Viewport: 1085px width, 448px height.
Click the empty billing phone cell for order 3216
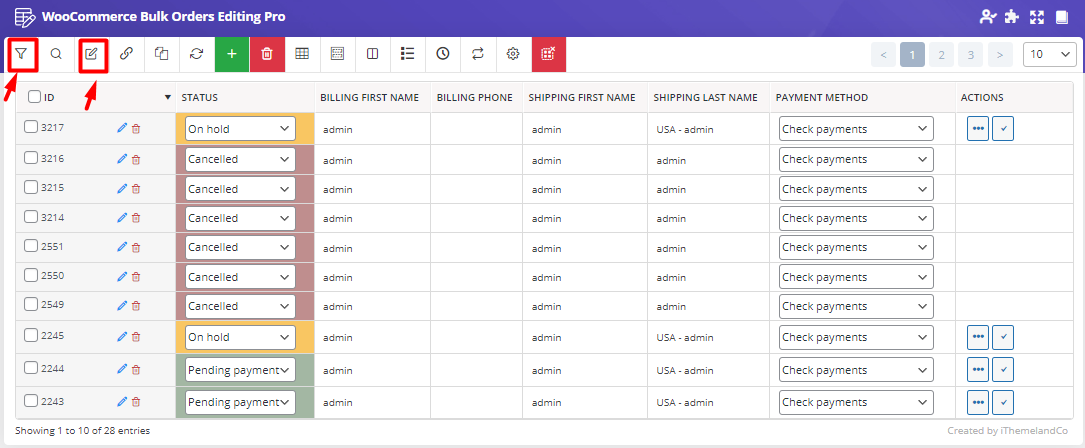pyautogui.click(x=477, y=160)
